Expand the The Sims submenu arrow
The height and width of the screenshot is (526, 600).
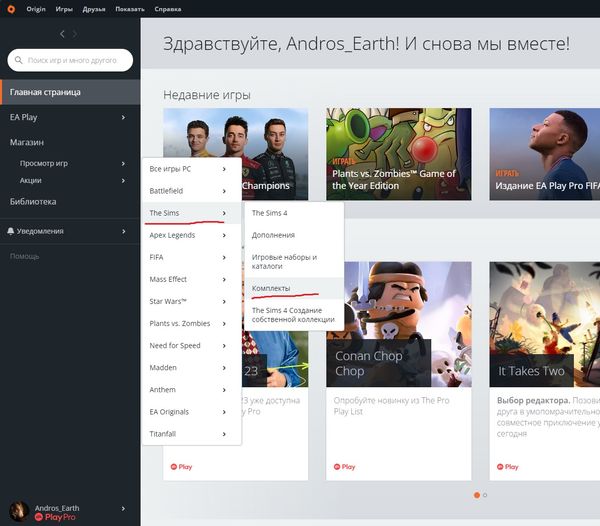[224, 213]
